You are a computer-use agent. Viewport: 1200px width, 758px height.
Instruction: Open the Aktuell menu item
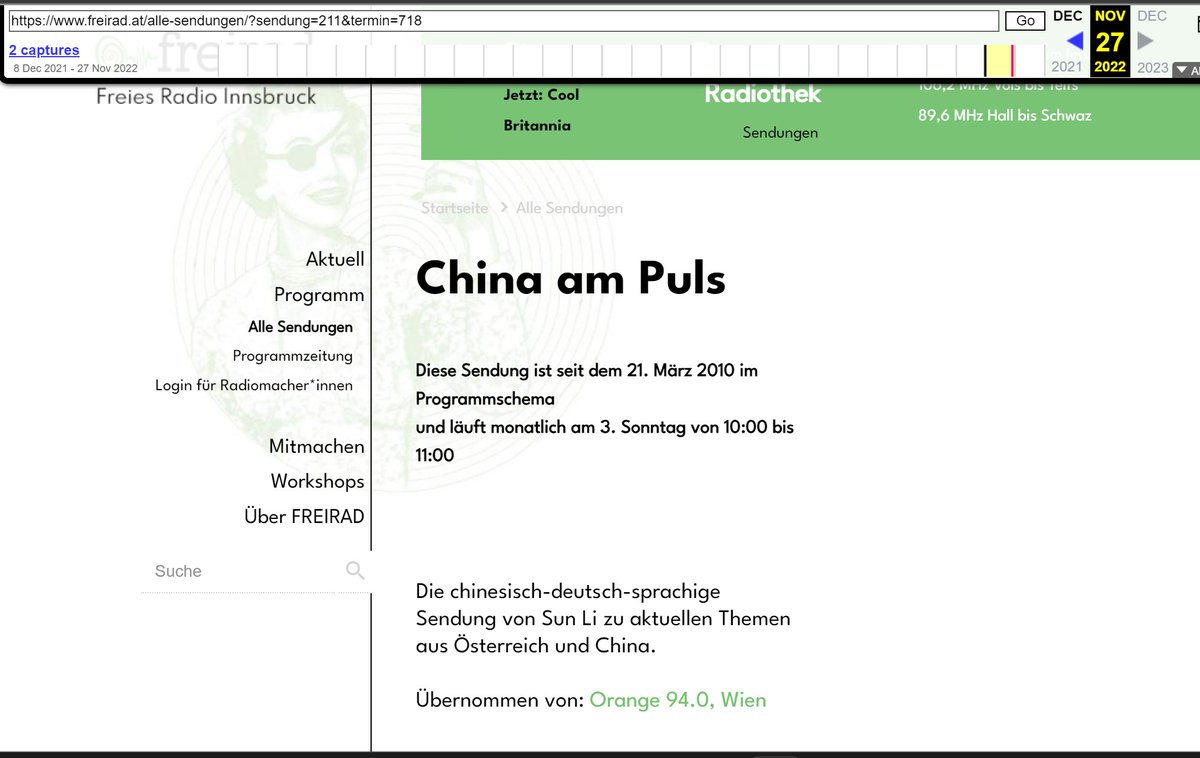tap(335, 259)
